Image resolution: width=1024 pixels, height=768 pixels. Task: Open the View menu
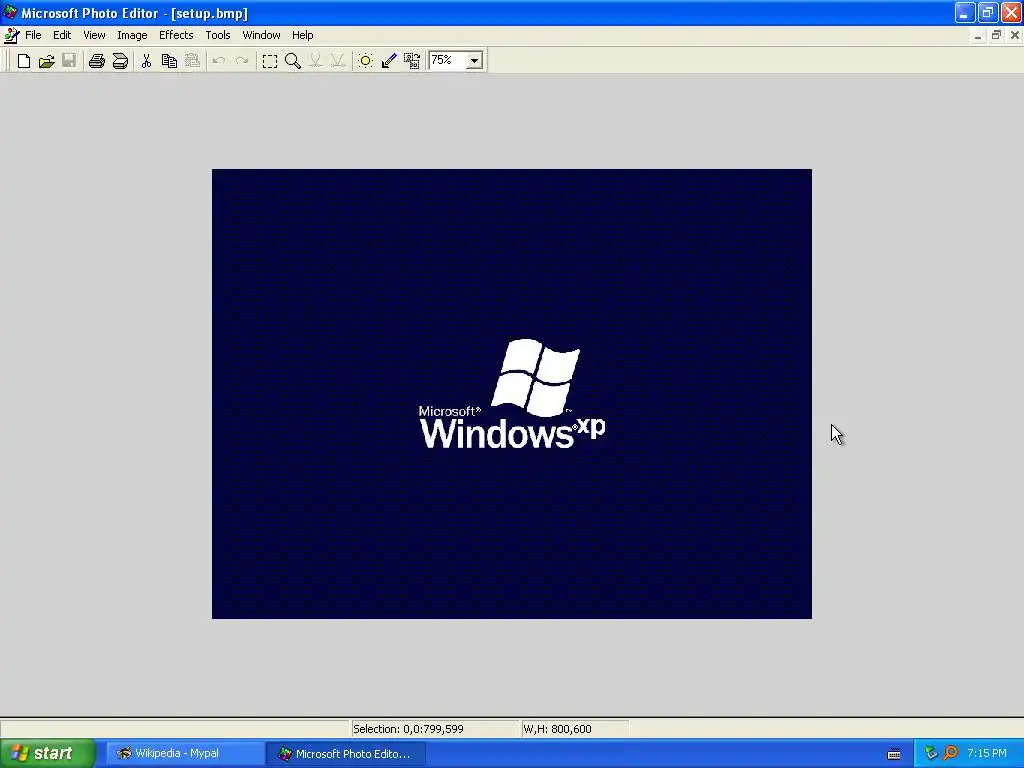pyautogui.click(x=94, y=35)
